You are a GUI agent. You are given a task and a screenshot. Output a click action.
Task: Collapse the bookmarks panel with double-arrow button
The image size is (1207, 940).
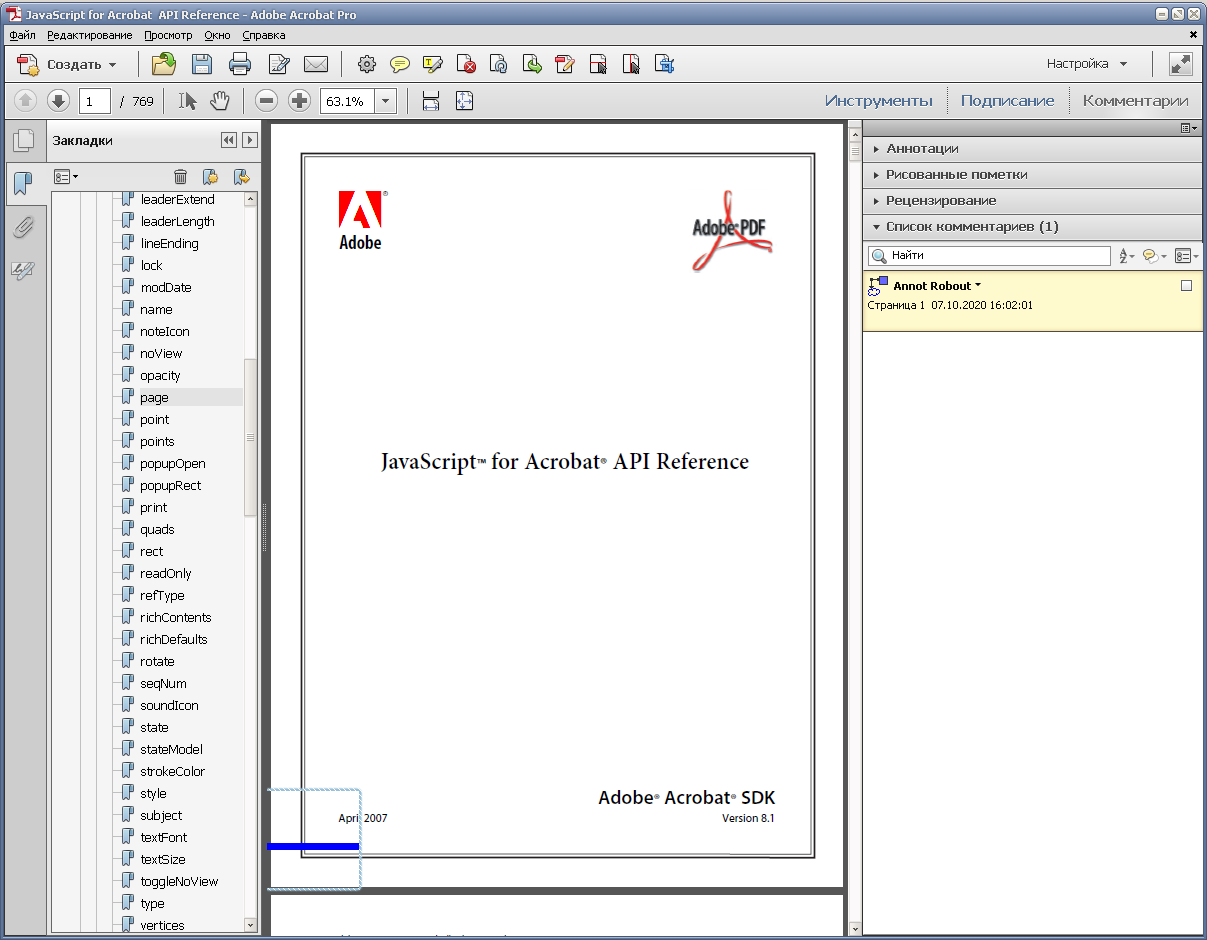tap(229, 141)
